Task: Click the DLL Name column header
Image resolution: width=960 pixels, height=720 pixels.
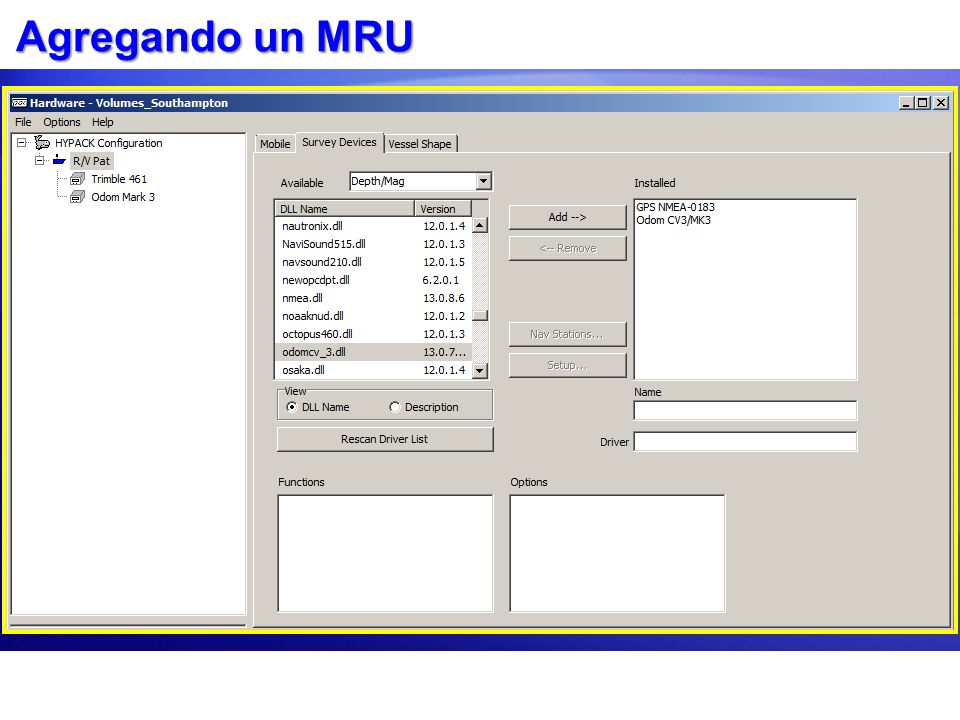Action: click(345, 209)
